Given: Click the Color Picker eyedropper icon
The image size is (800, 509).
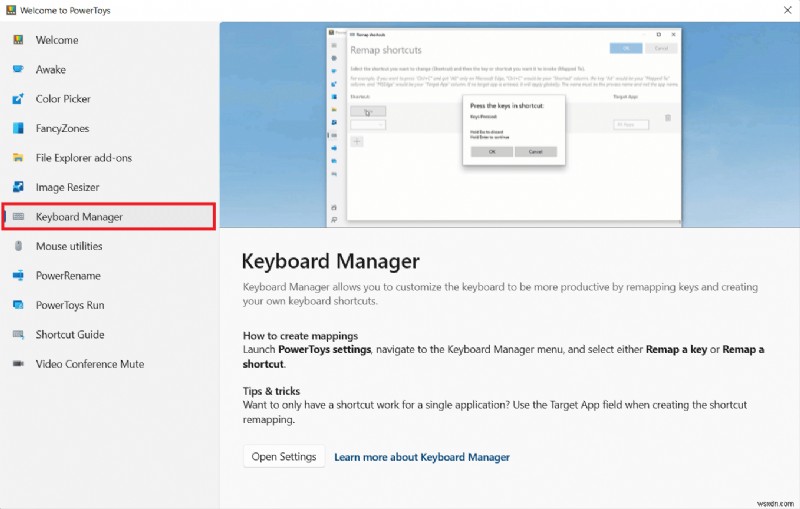Looking at the screenshot, I should click(x=18, y=99).
